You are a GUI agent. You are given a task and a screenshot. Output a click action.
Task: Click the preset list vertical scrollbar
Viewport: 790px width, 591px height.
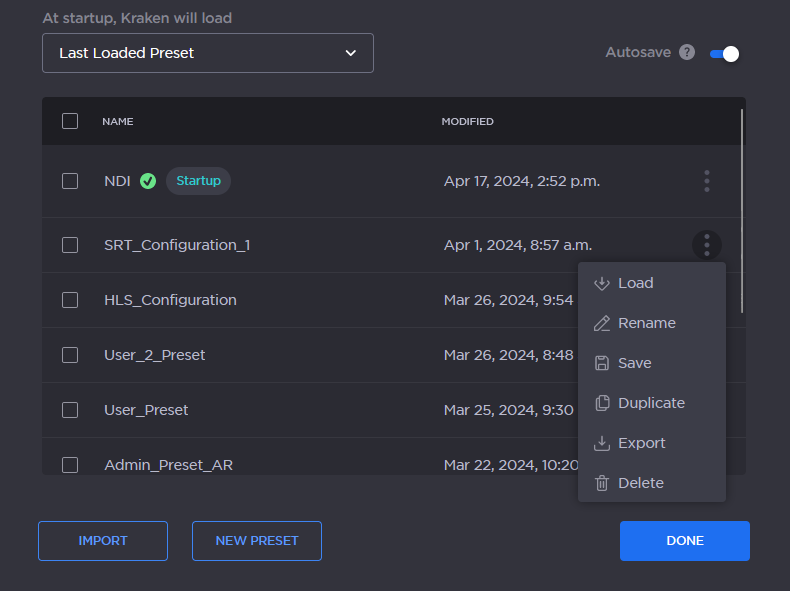point(742,210)
